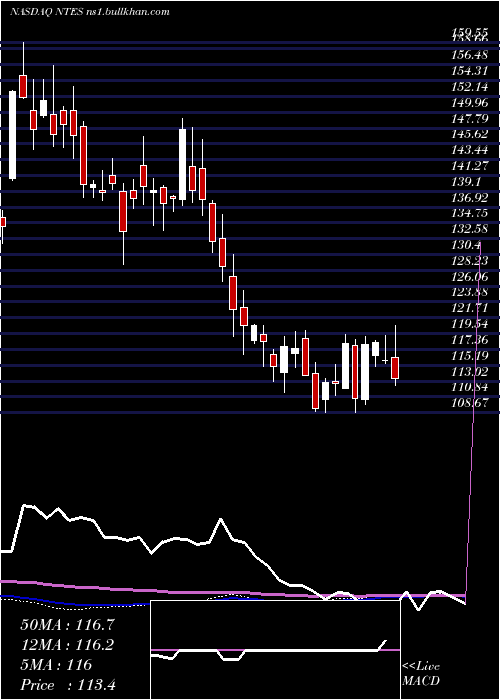This screenshot has height=700, width=500.
Task: Click the 152.14 price axis label
Action: point(471,87)
